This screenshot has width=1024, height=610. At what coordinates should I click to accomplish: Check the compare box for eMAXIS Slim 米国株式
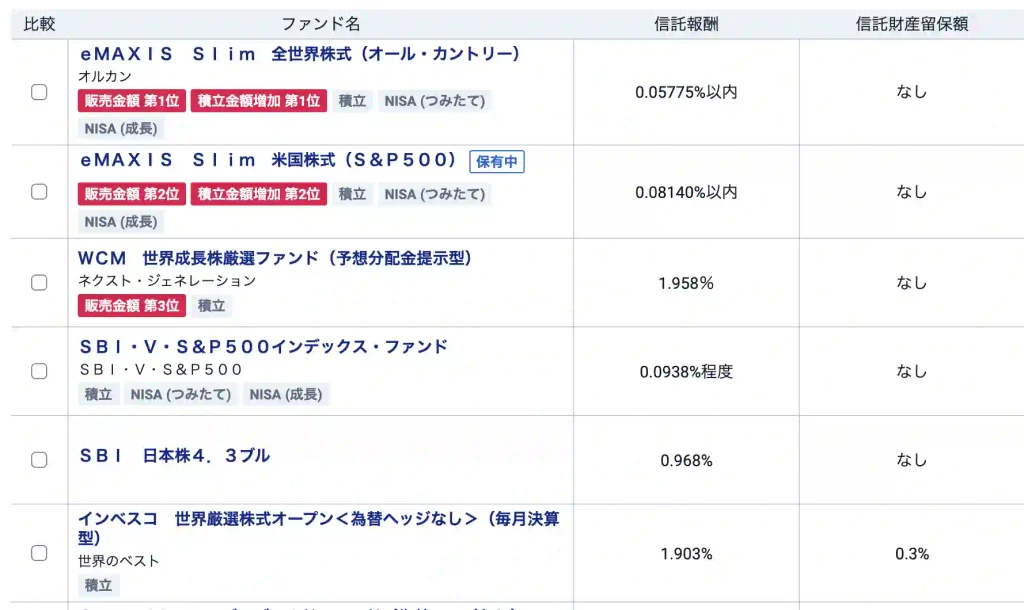click(x=39, y=192)
